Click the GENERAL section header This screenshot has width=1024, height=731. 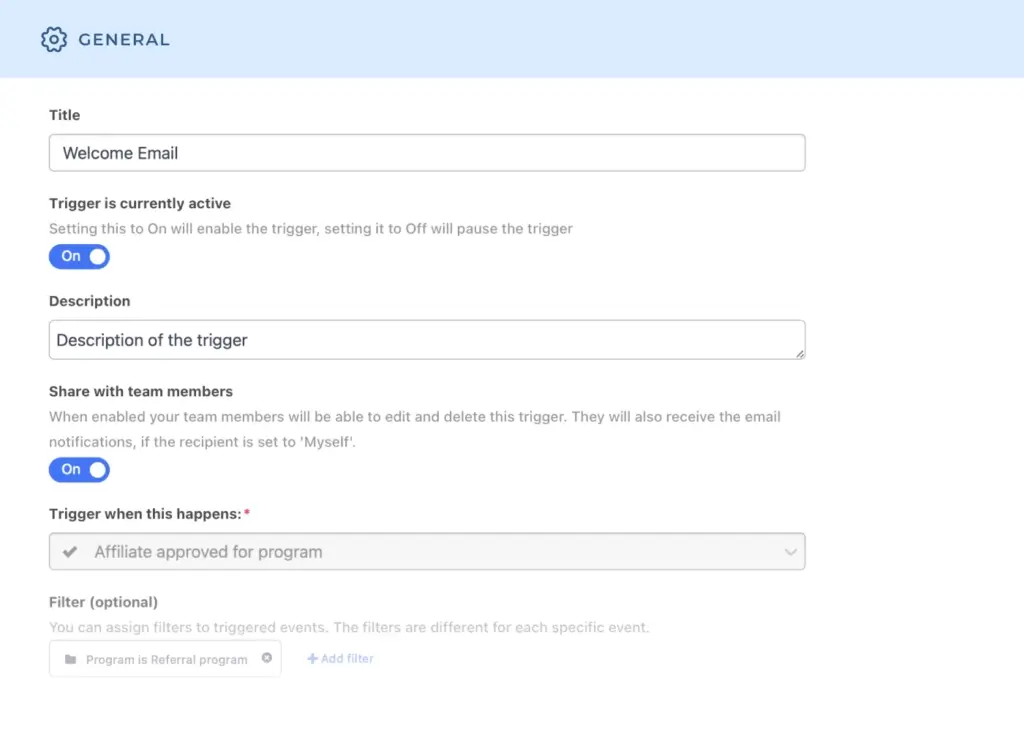point(123,40)
